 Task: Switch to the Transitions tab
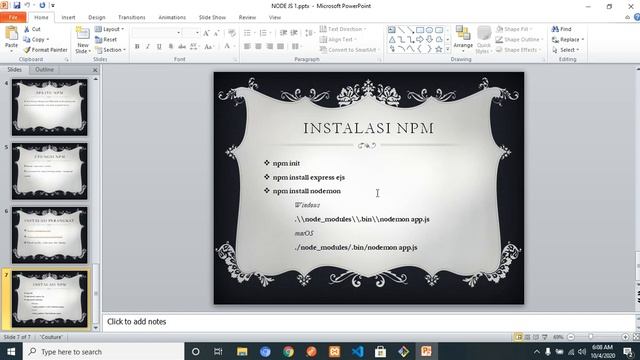[x=131, y=18]
